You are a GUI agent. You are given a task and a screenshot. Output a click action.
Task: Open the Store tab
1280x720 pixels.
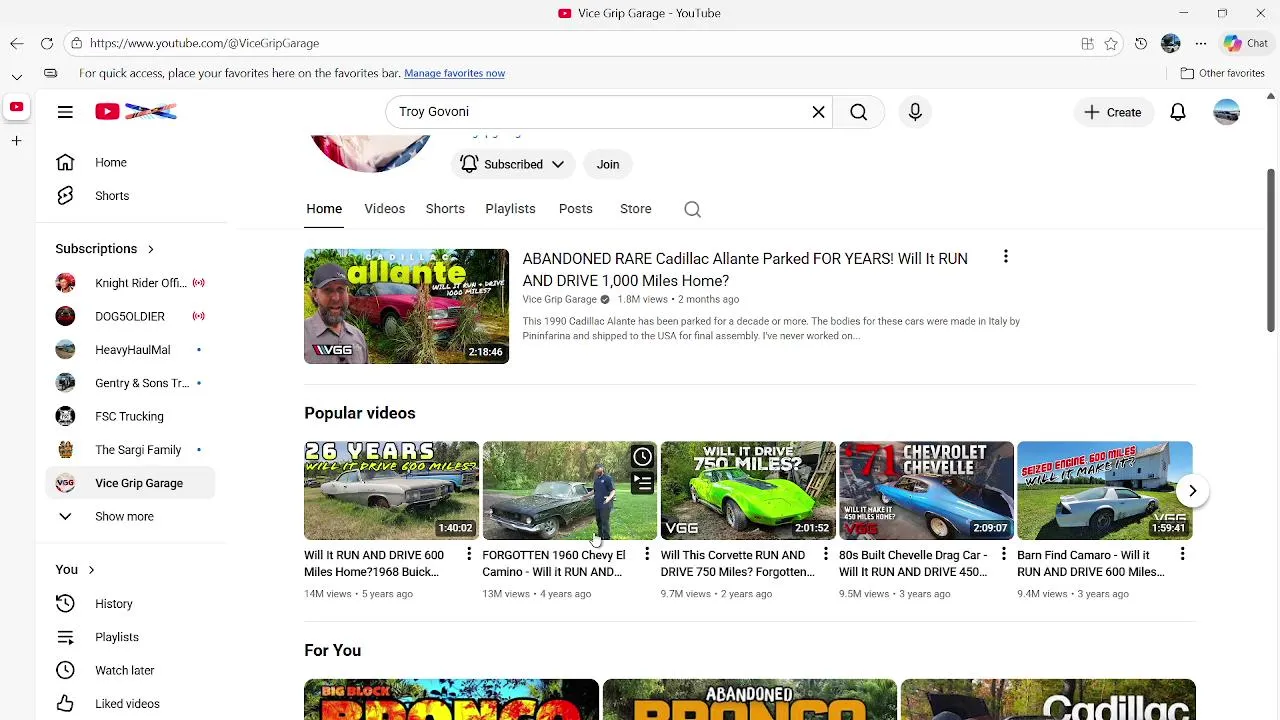coord(636,209)
